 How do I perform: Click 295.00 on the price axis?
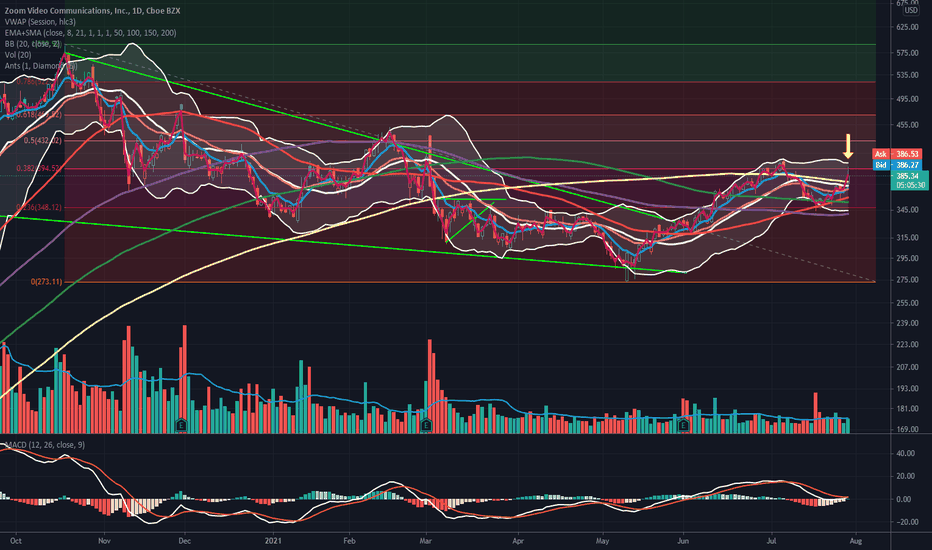pos(908,259)
